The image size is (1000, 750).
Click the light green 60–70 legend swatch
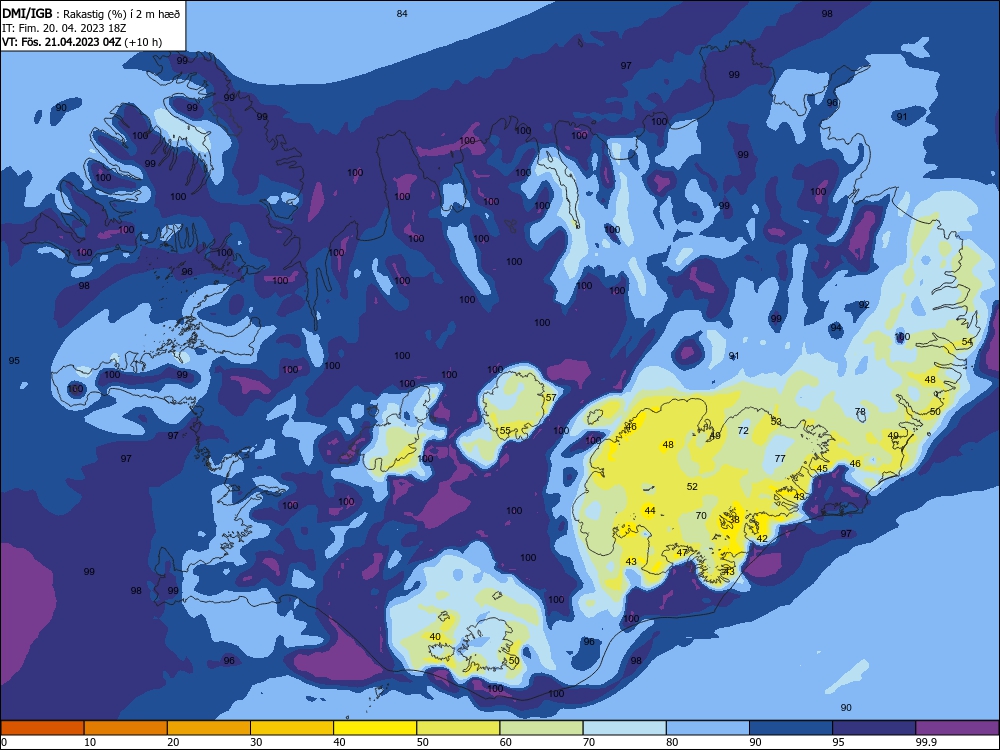(x=541, y=728)
